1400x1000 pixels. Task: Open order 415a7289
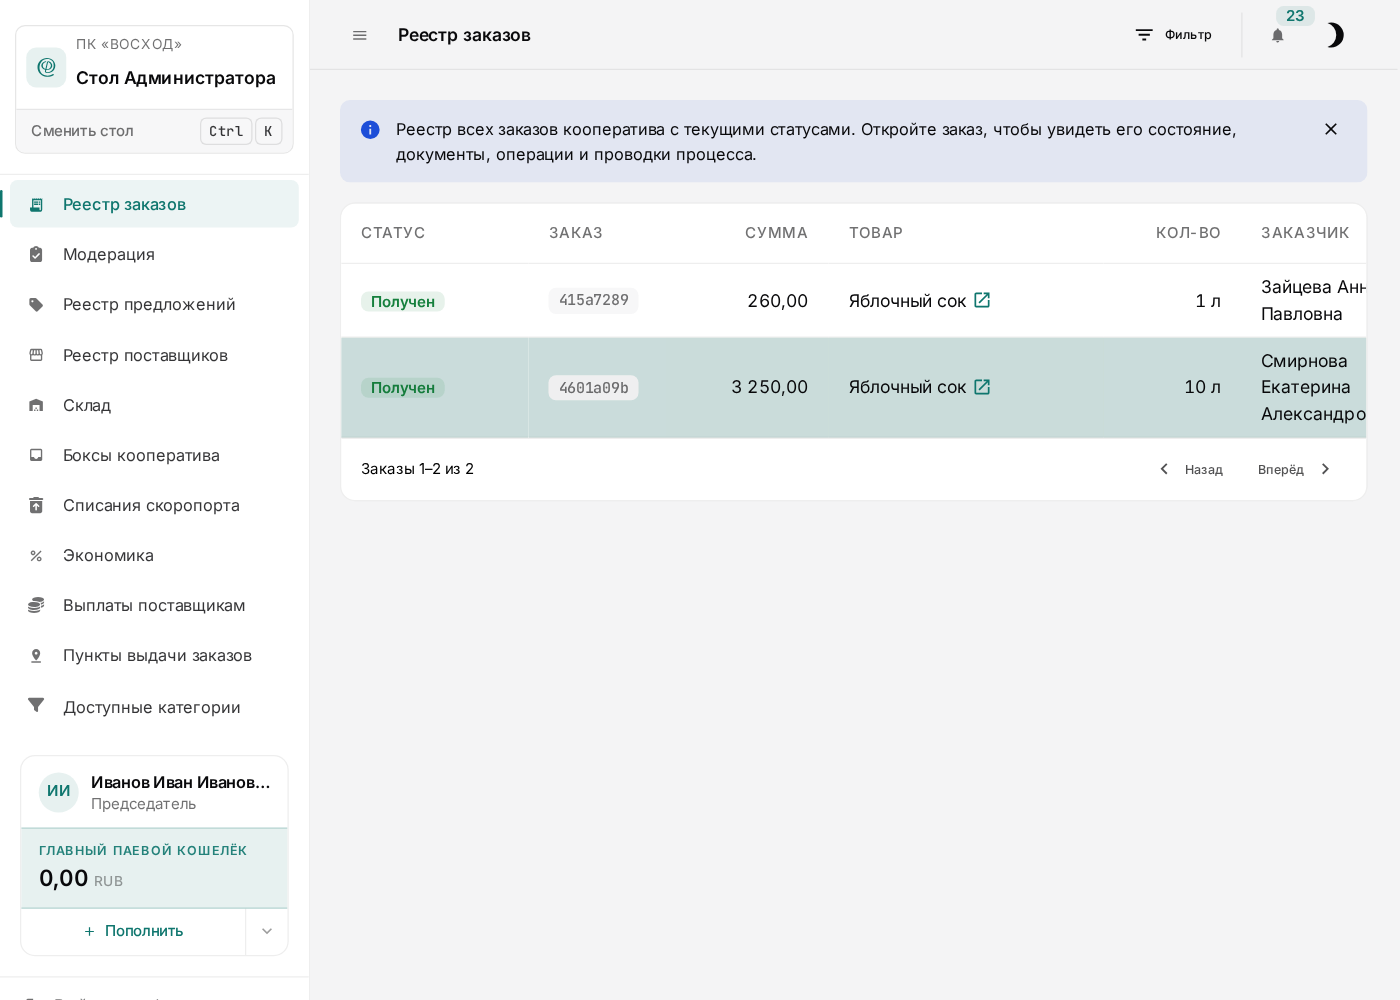click(x=593, y=300)
